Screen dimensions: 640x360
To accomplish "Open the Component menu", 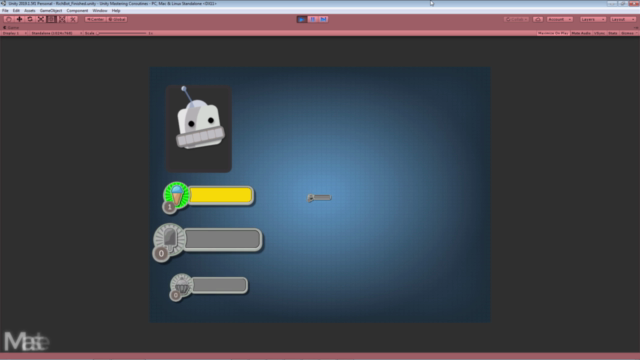I will [x=77, y=11].
